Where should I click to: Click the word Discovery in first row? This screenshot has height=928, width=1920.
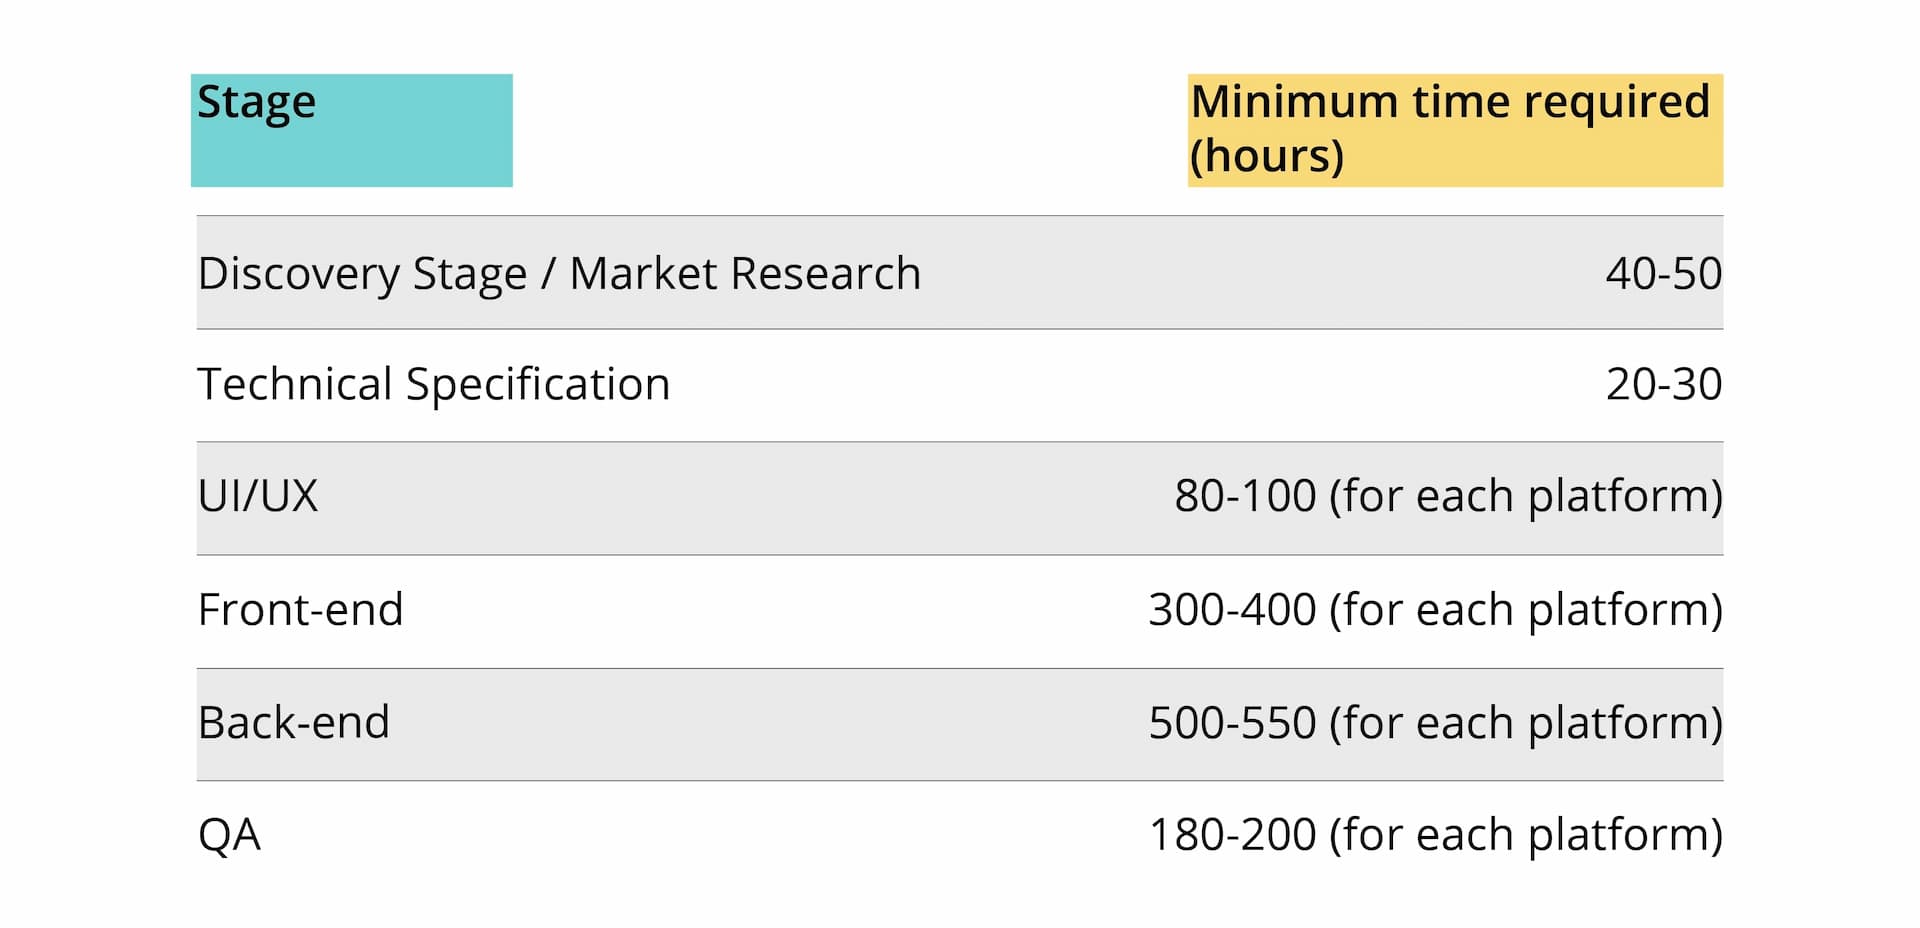(x=298, y=275)
